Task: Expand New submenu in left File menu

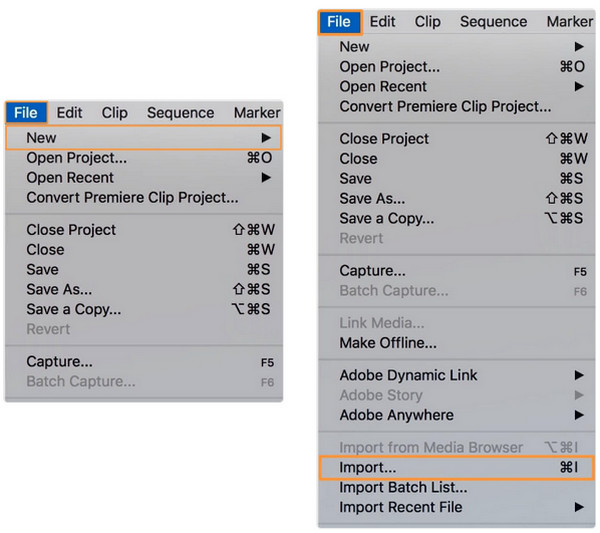Action: 144,138
